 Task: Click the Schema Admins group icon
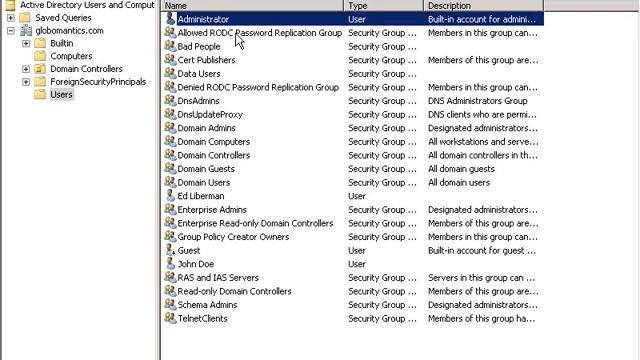(x=170, y=304)
